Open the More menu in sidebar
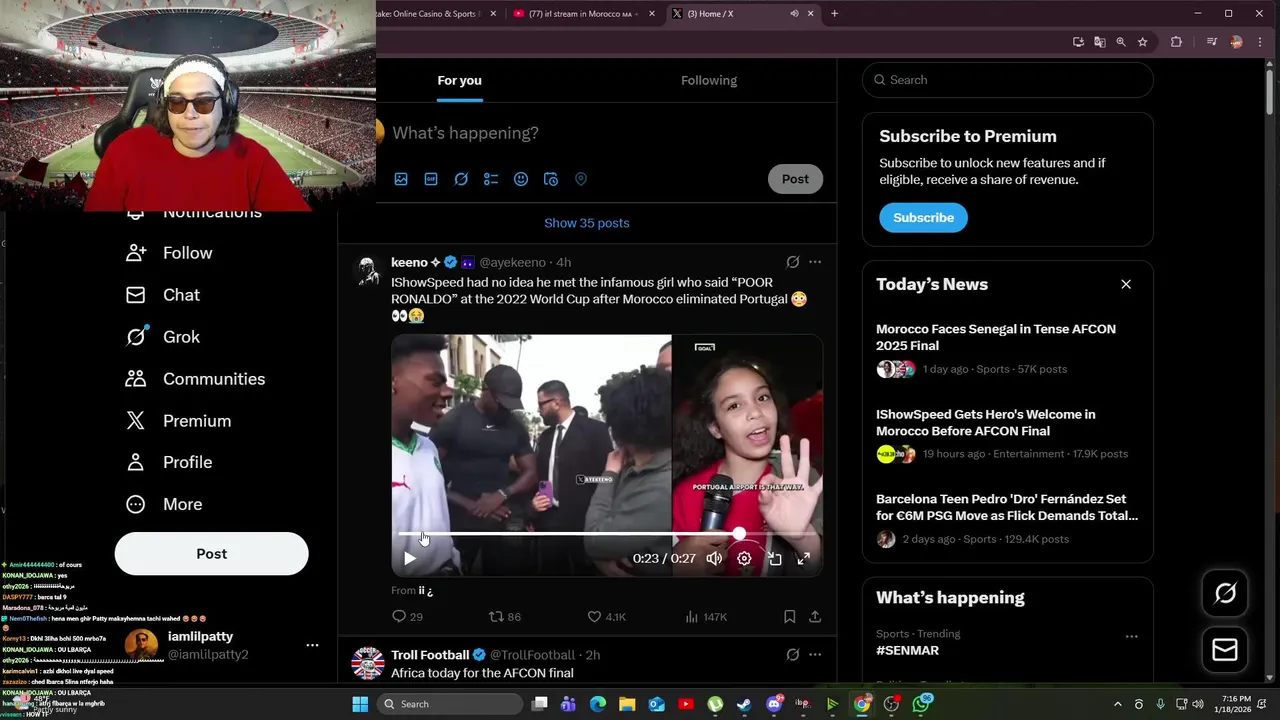The image size is (1280, 720). point(164,504)
